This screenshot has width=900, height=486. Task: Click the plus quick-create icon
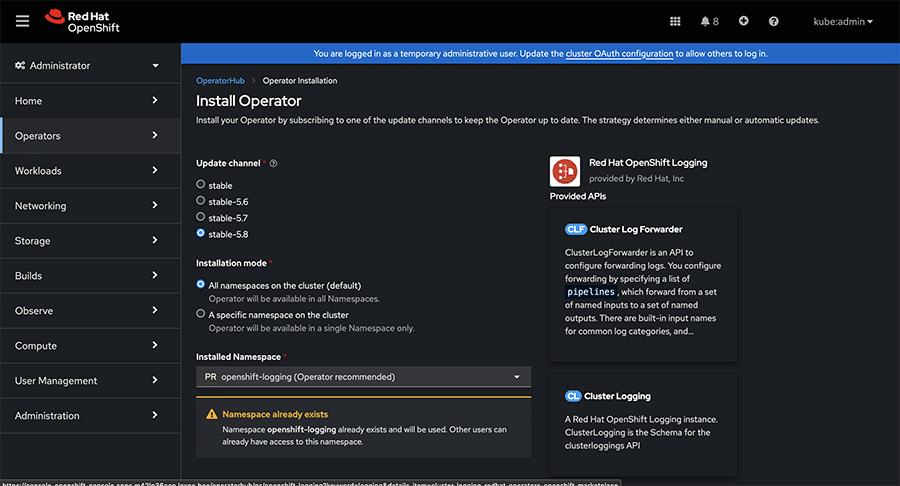(x=743, y=21)
